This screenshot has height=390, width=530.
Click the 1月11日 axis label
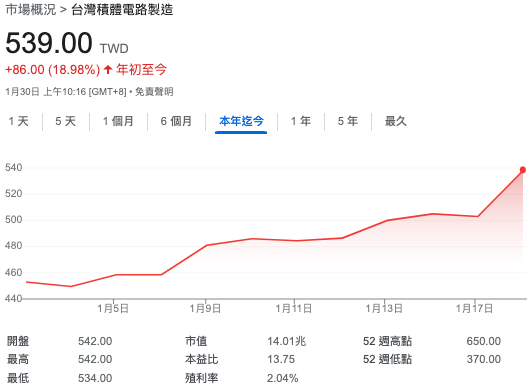tap(293, 308)
